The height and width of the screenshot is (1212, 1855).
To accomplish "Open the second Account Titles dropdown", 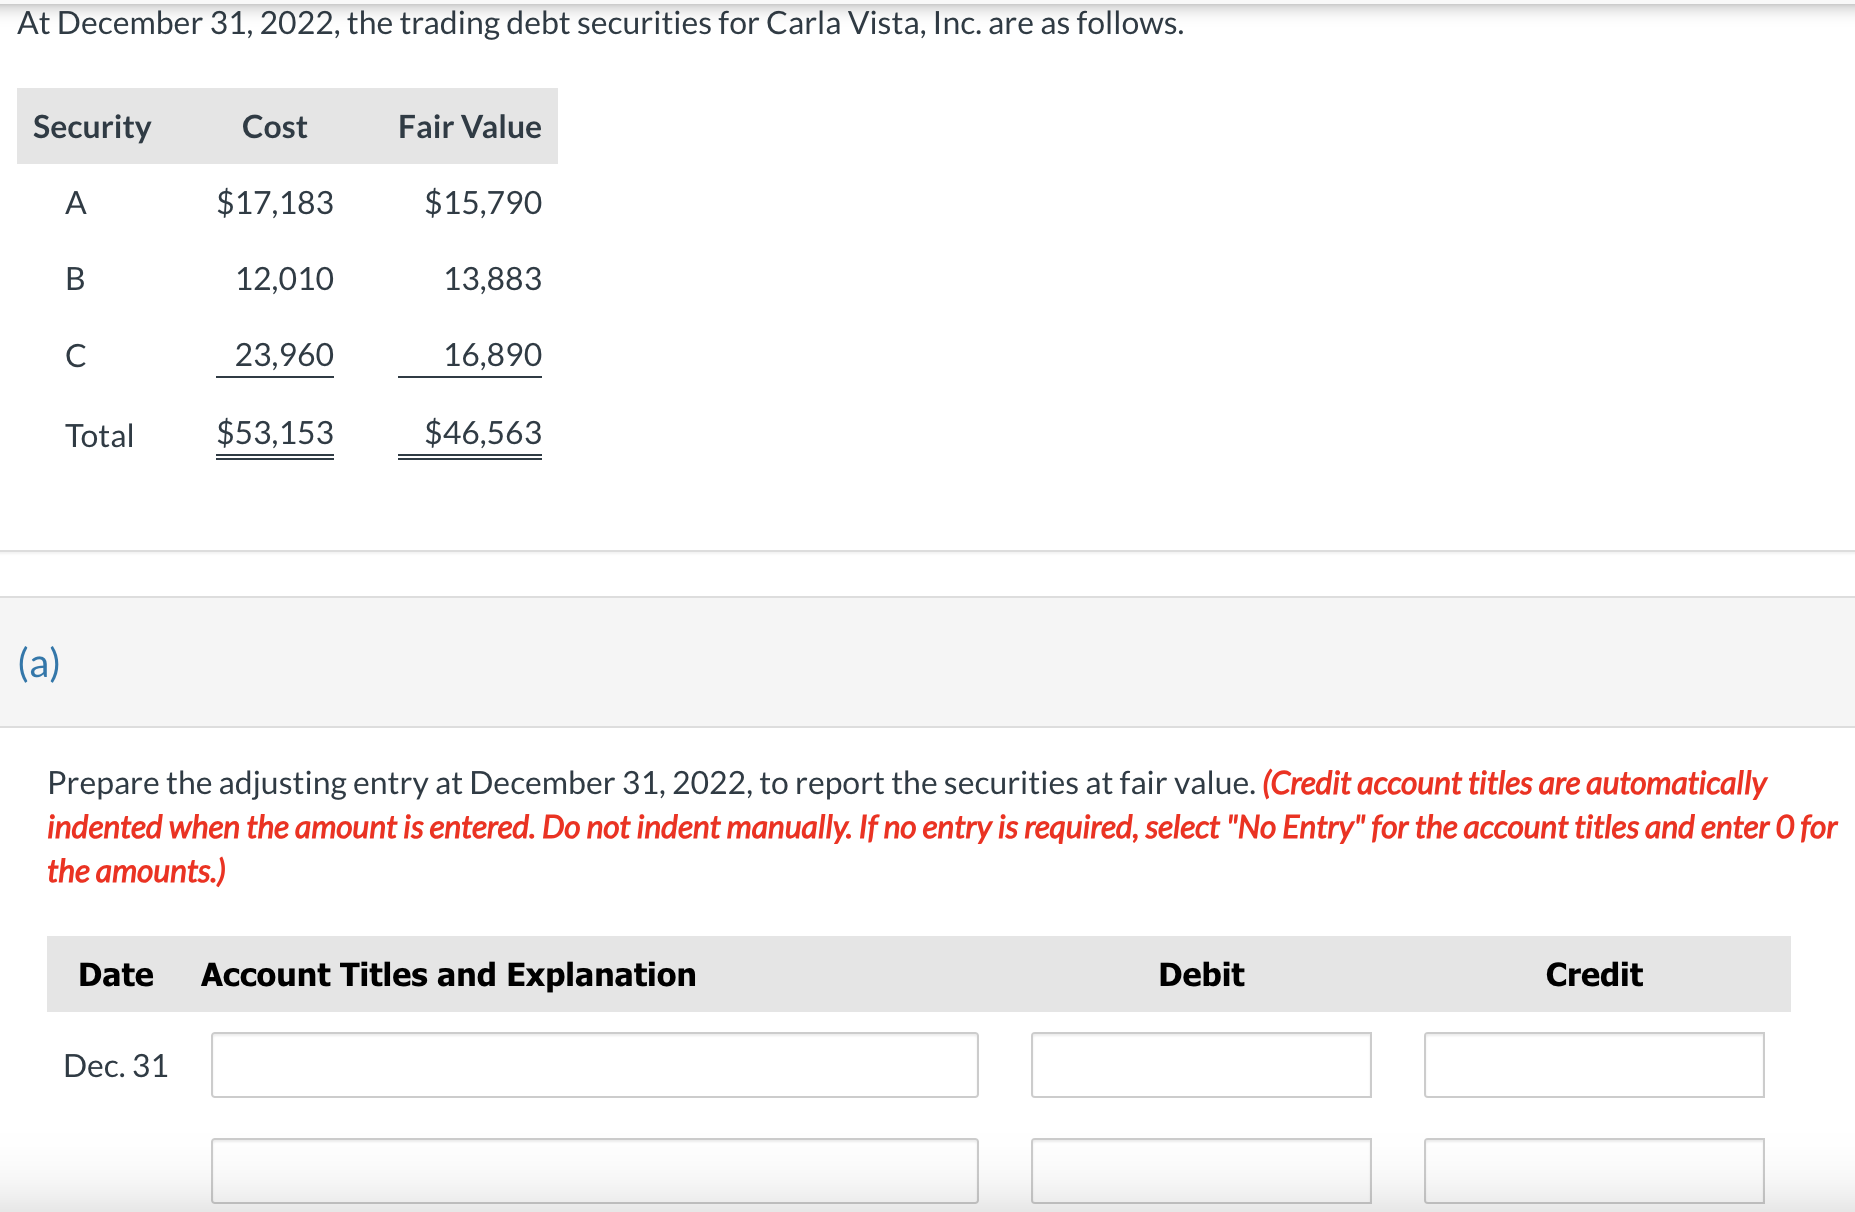I will pyautogui.click(x=594, y=1170).
